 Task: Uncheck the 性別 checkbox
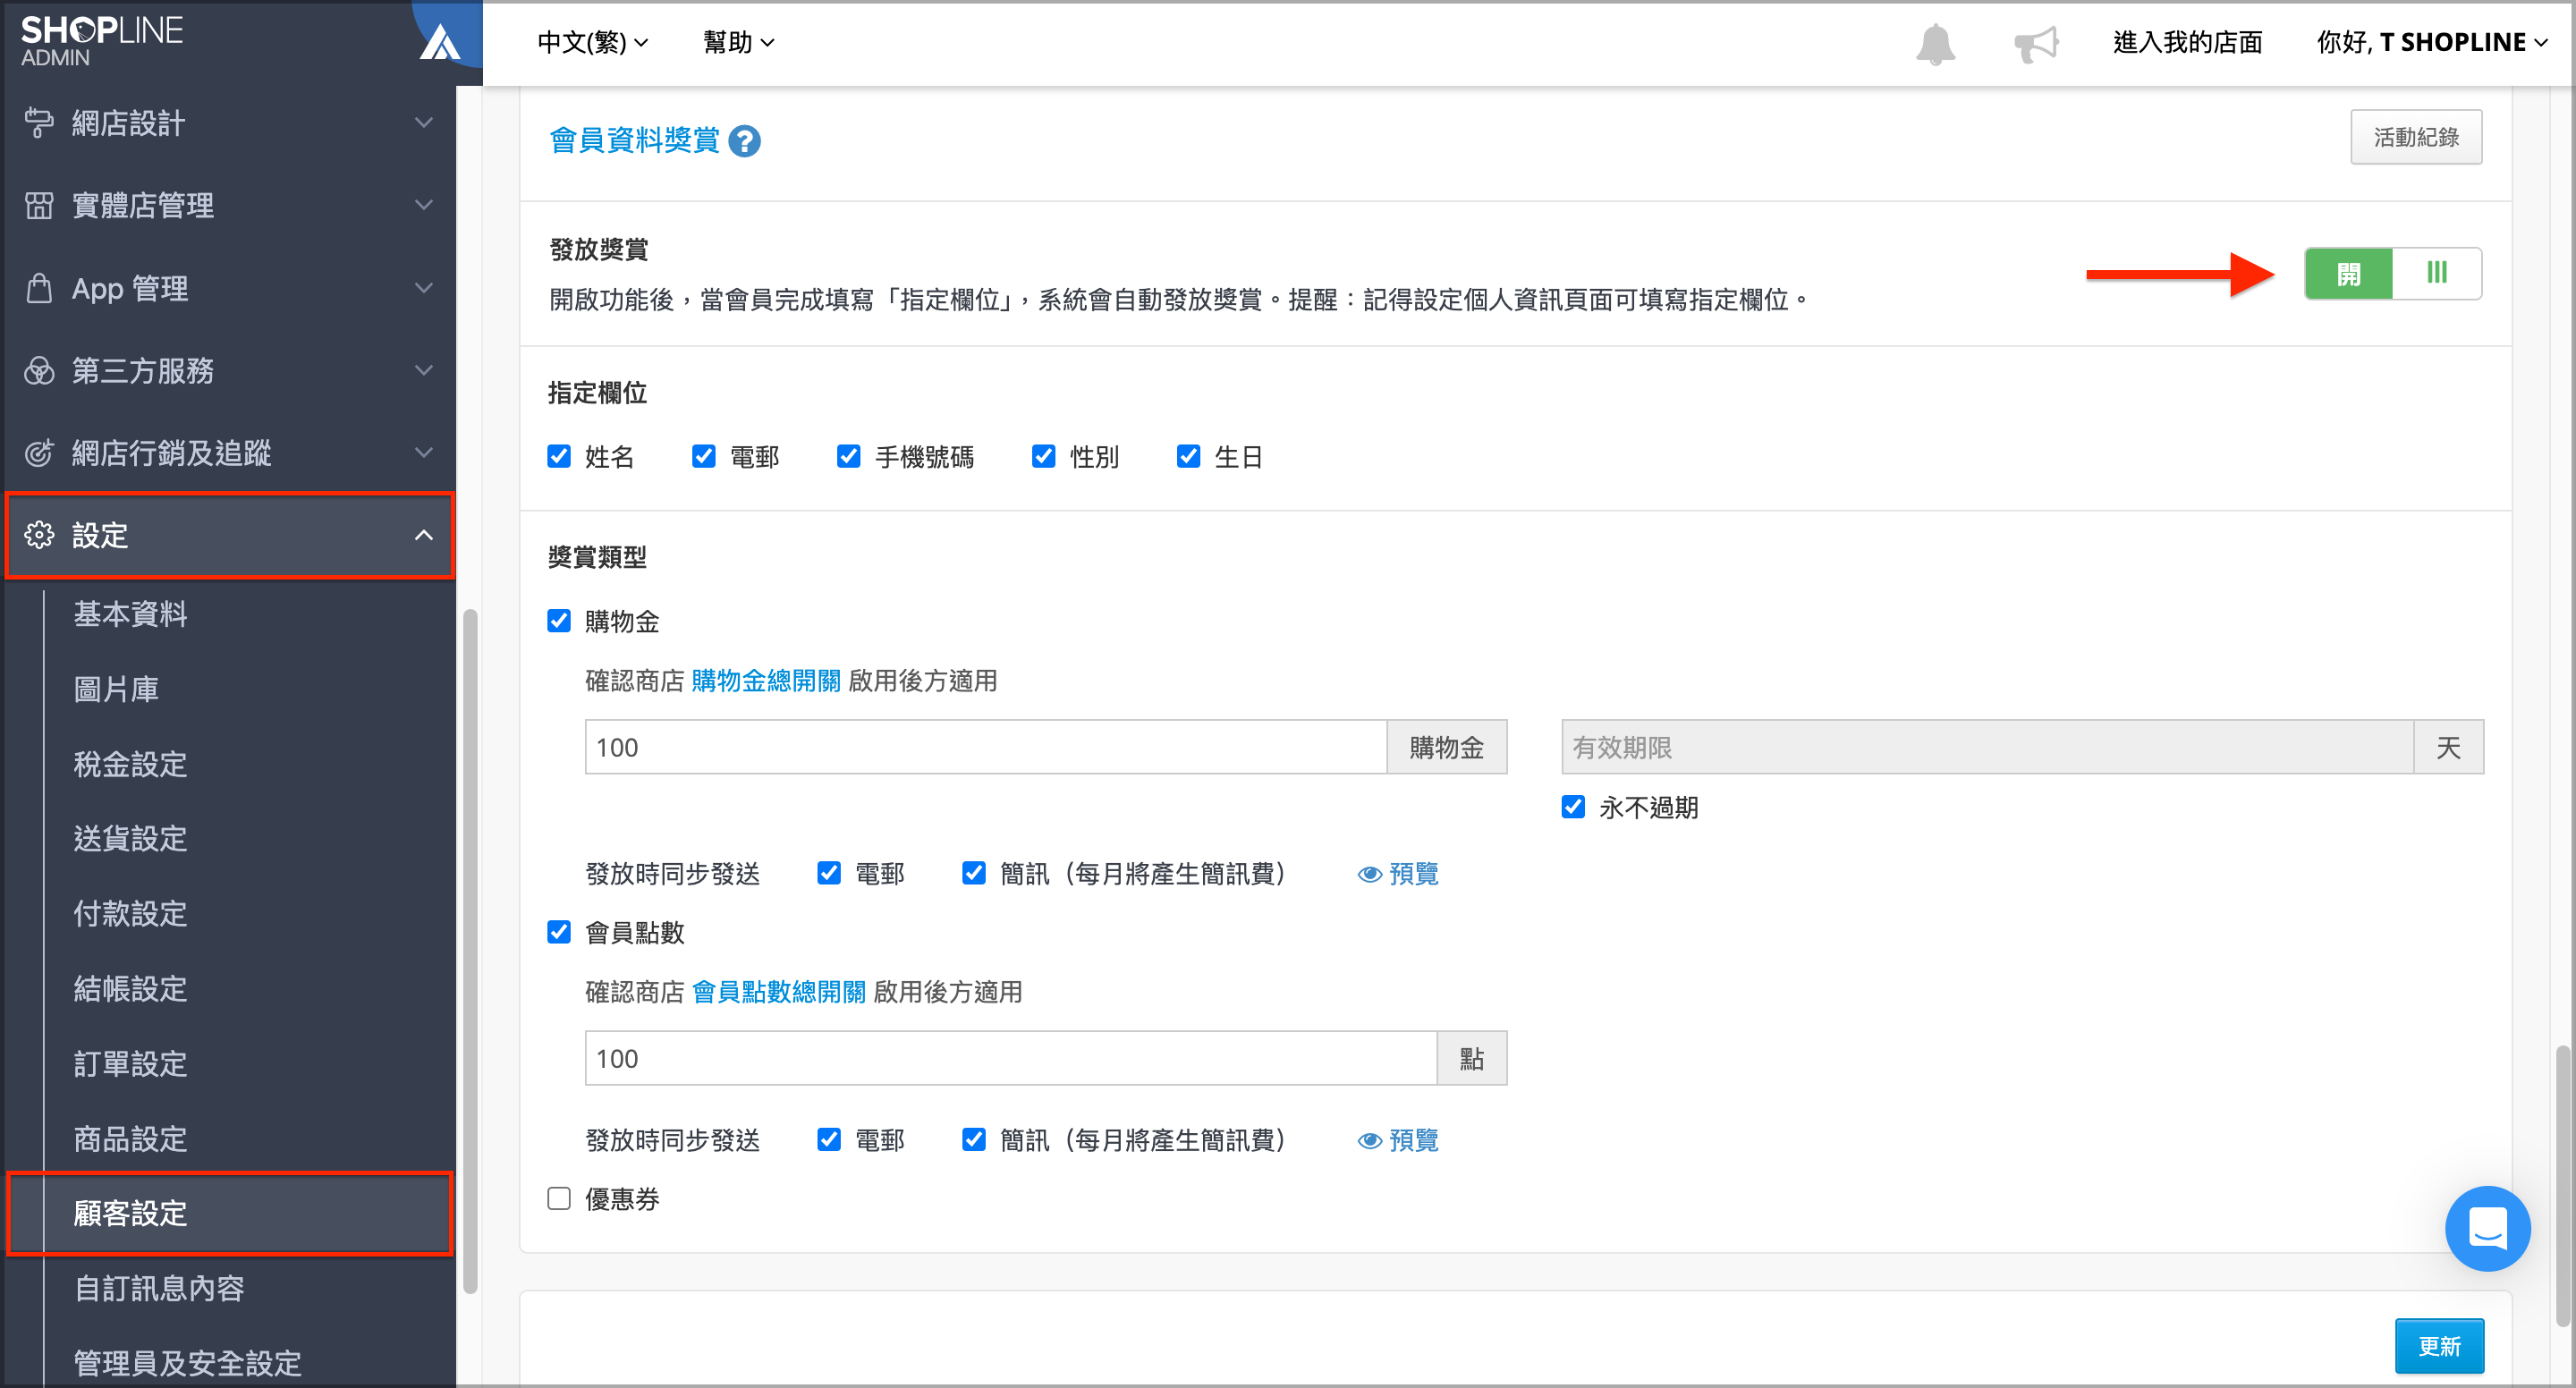pos(1044,456)
